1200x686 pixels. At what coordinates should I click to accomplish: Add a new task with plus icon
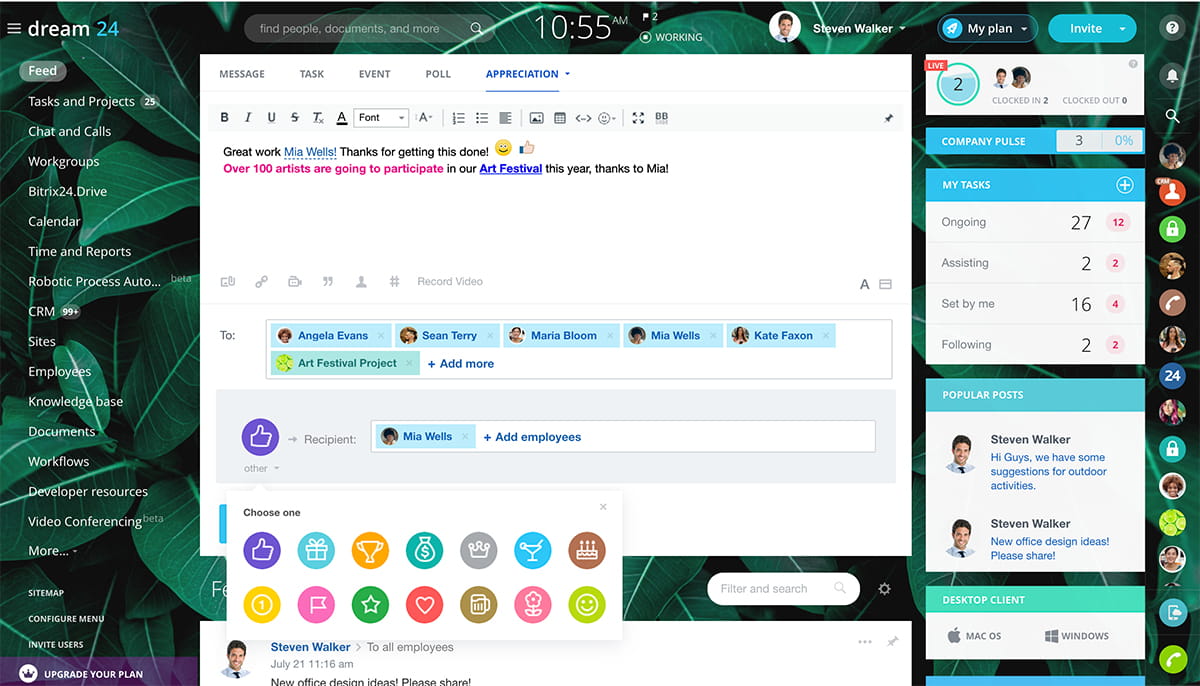(1124, 185)
